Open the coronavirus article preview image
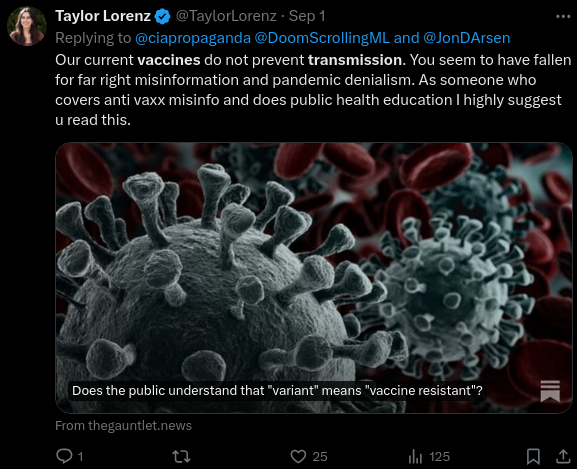 314,278
